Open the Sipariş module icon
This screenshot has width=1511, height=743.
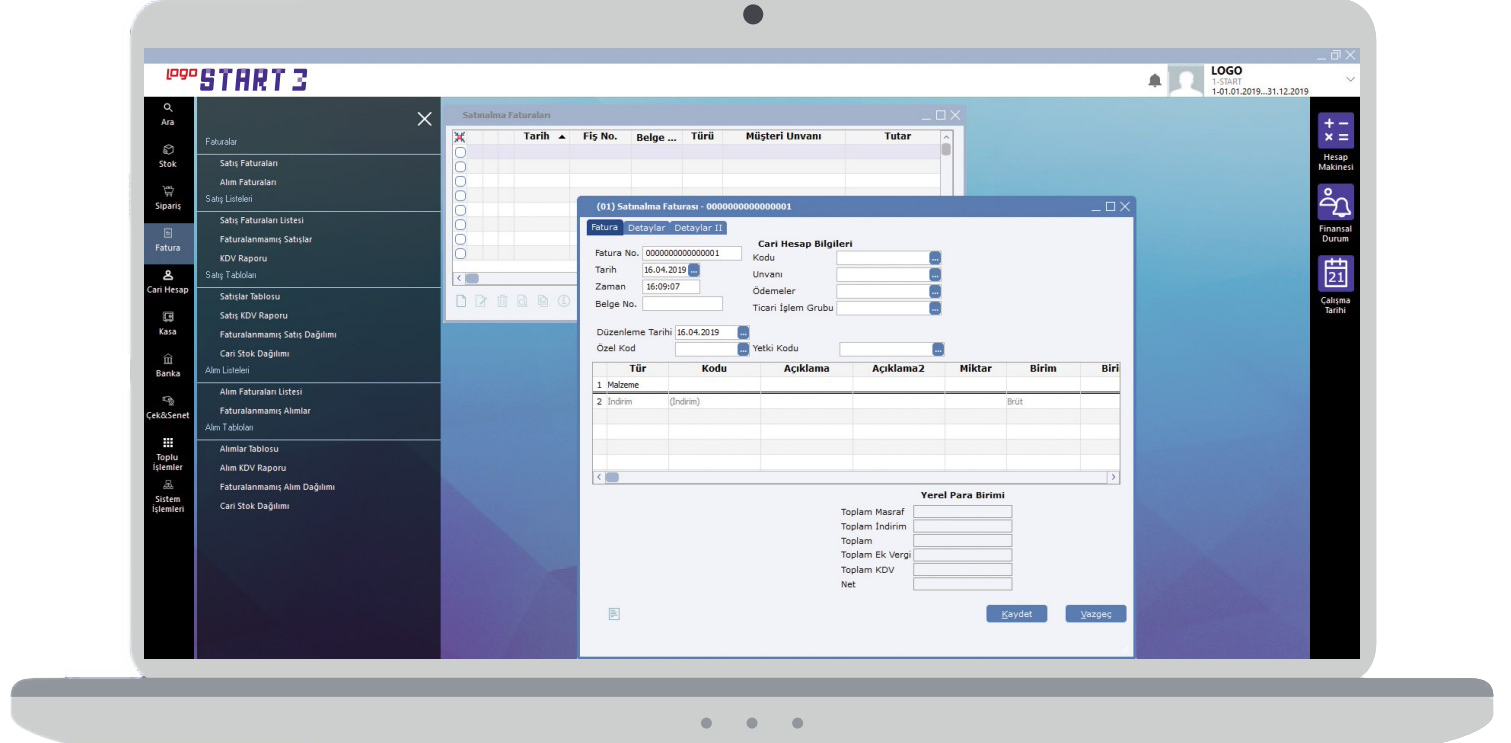click(168, 196)
